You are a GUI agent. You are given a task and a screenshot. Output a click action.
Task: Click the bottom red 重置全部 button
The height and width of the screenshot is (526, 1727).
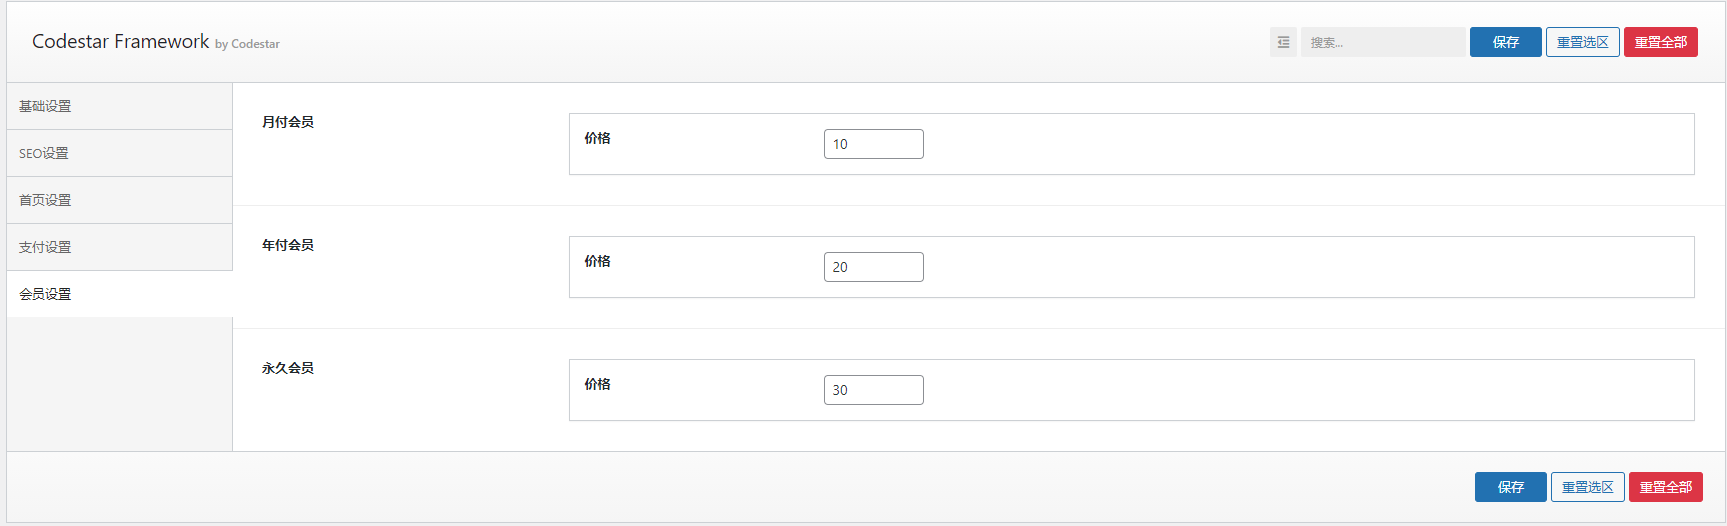click(x=1665, y=487)
